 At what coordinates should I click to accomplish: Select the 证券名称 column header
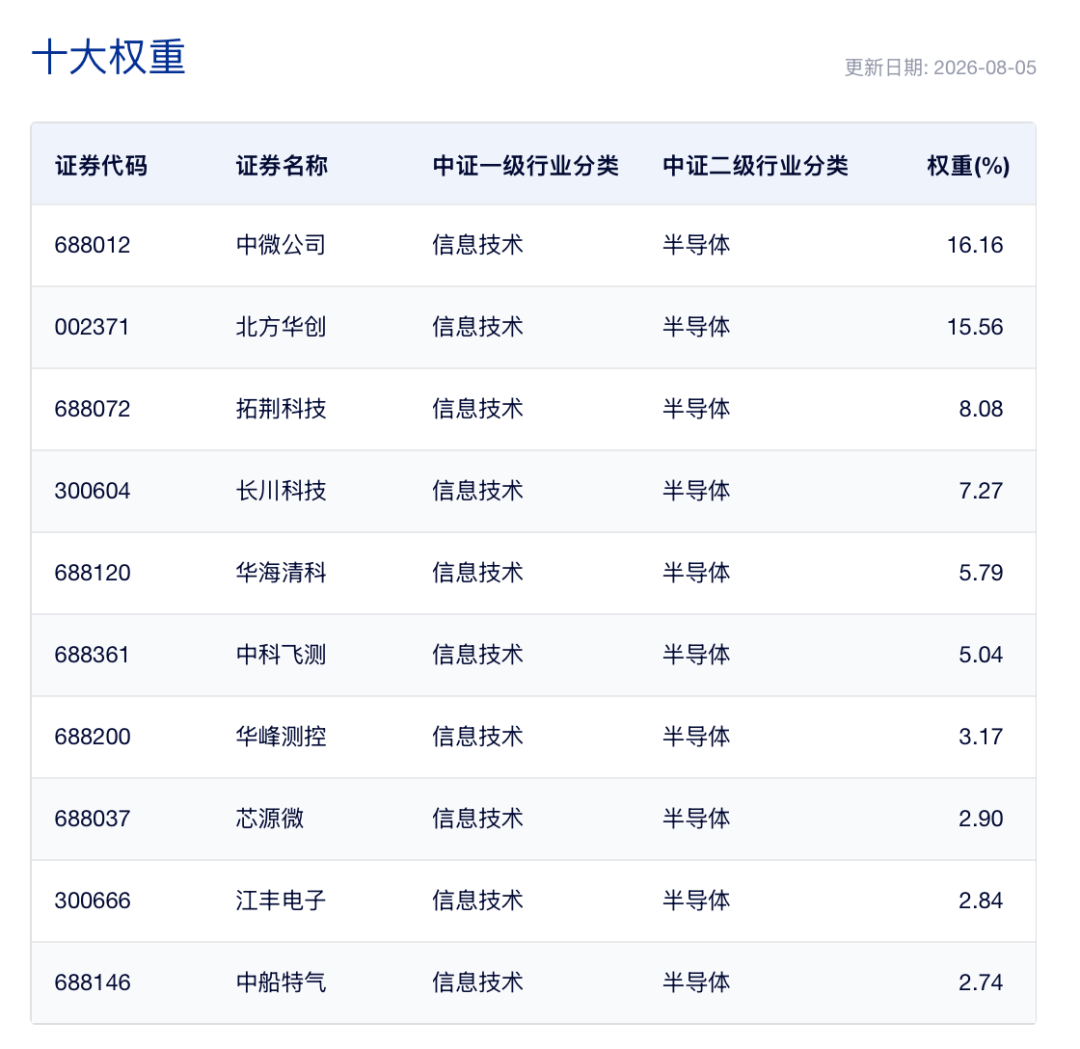pos(282,166)
